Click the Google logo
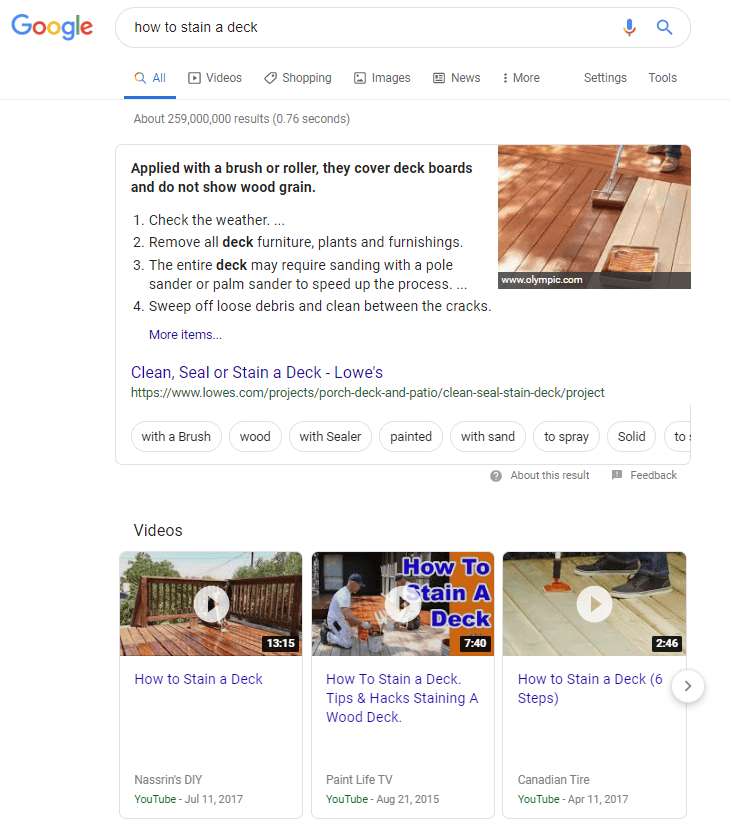Image resolution: width=730 pixels, height=832 pixels. pyautogui.click(x=52, y=27)
